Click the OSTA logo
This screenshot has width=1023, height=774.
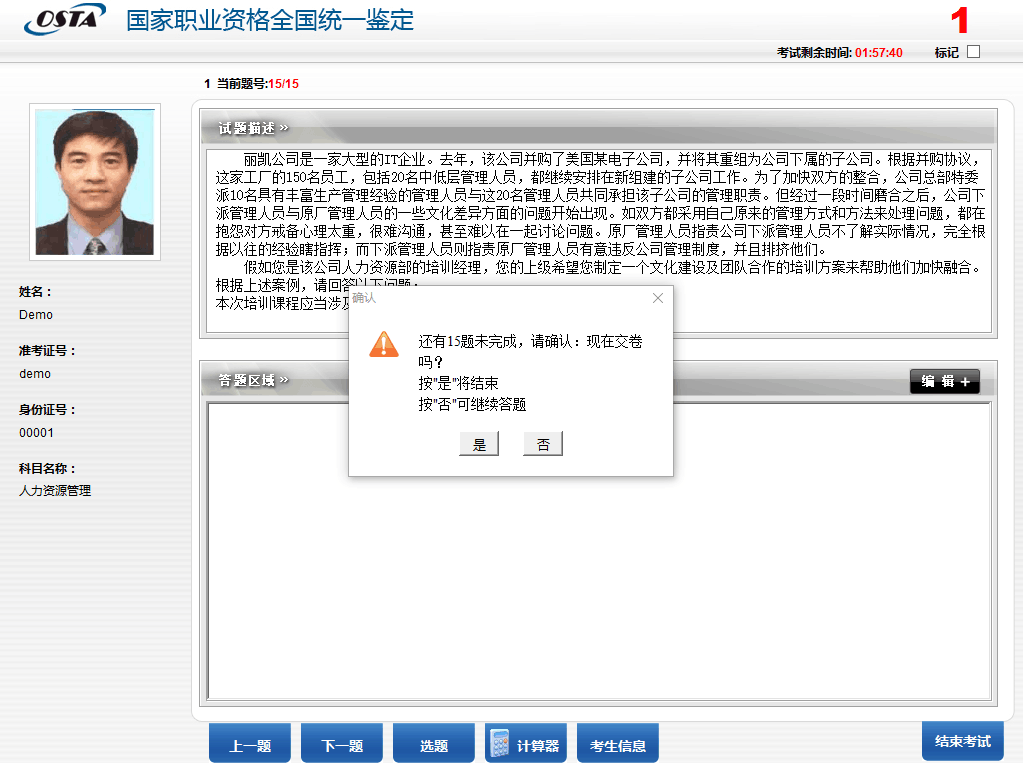[65, 19]
